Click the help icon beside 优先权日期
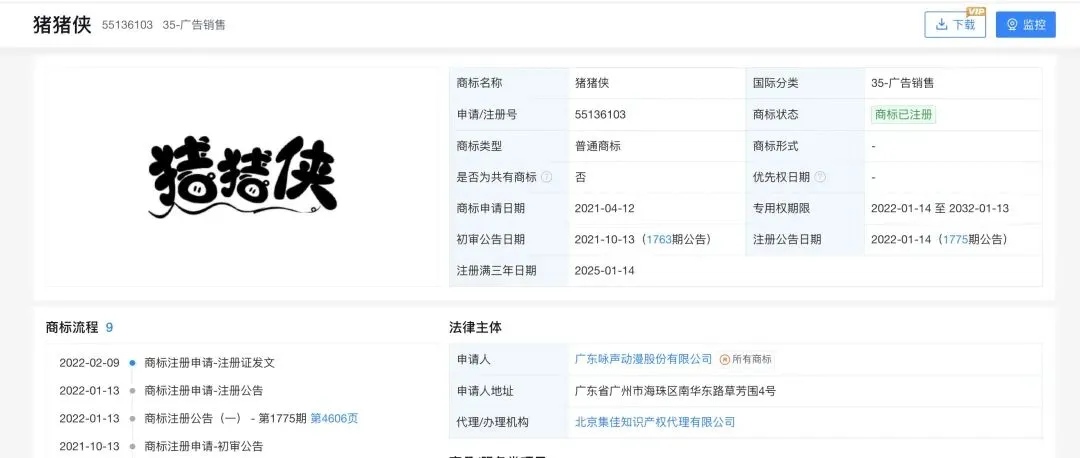Screen dimensions: 1080x458 click(820, 177)
